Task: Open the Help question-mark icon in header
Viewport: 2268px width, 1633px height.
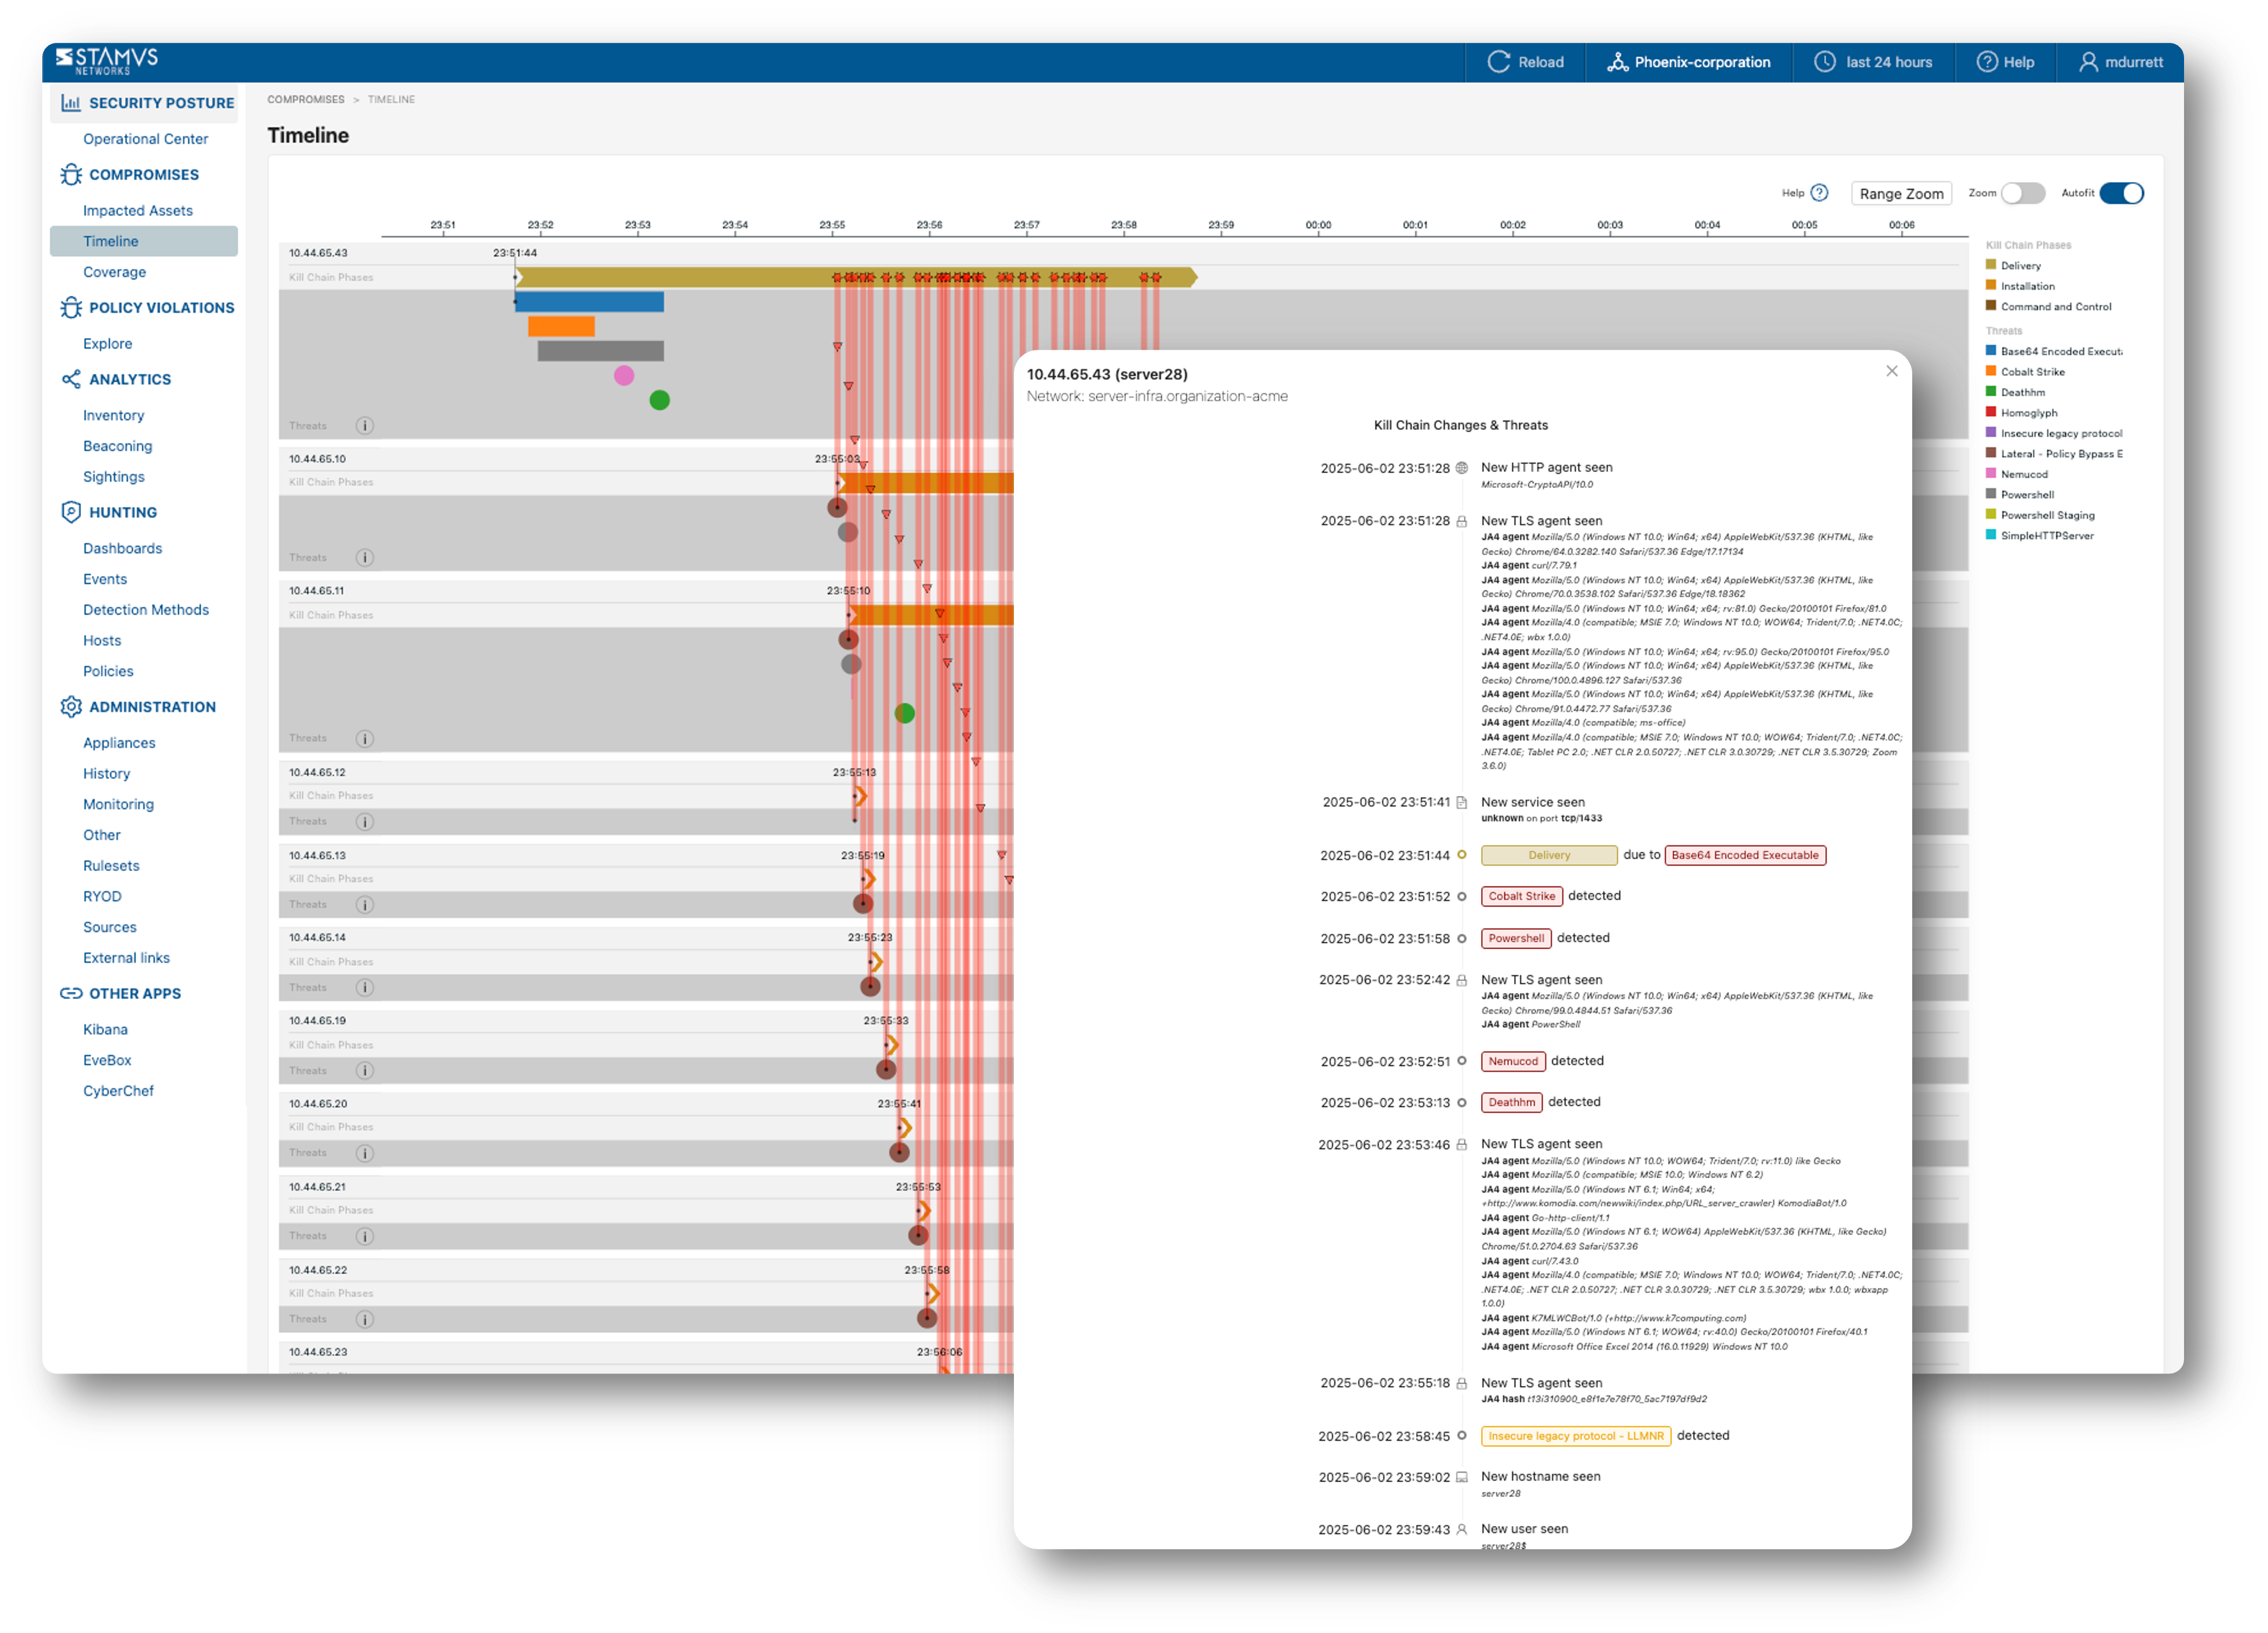Action: click(x=1986, y=62)
